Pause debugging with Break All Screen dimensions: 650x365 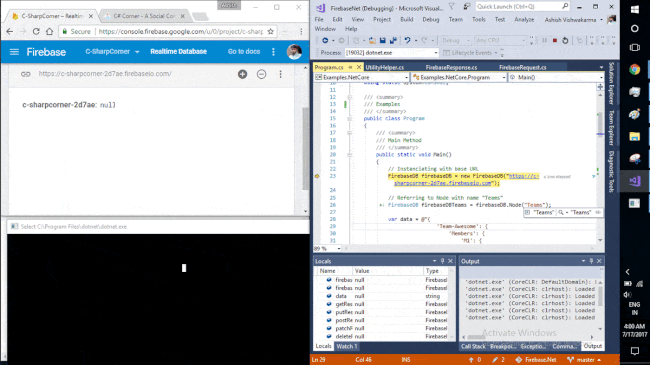point(544,41)
